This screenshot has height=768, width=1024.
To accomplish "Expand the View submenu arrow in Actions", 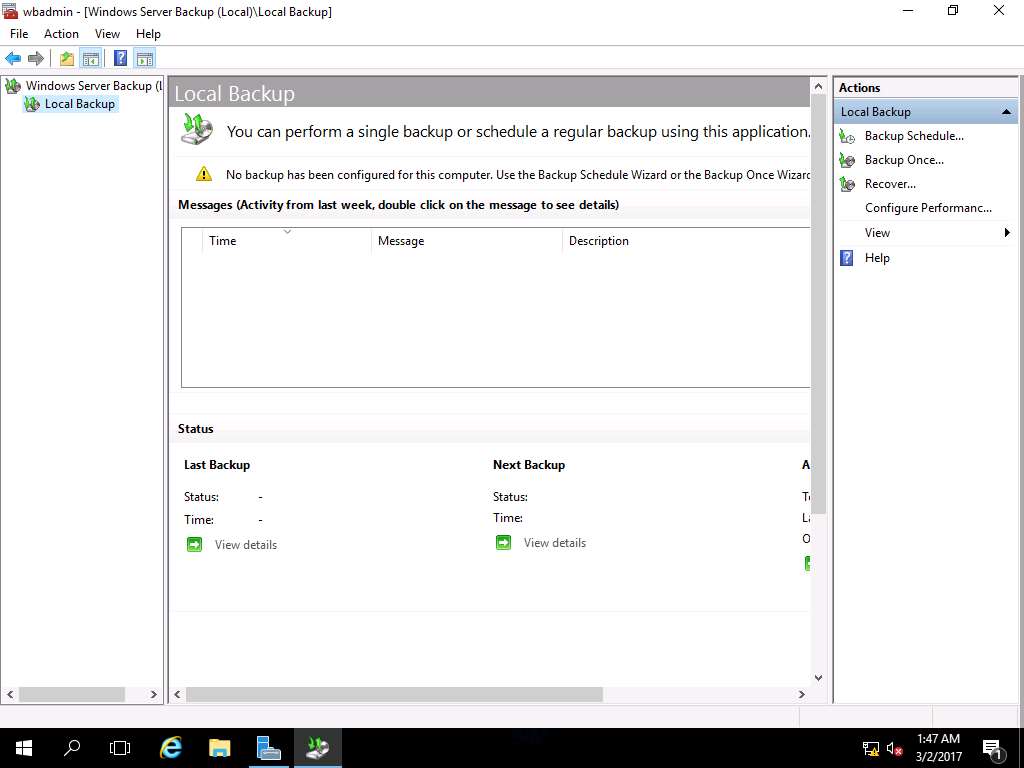I will coord(1007,232).
